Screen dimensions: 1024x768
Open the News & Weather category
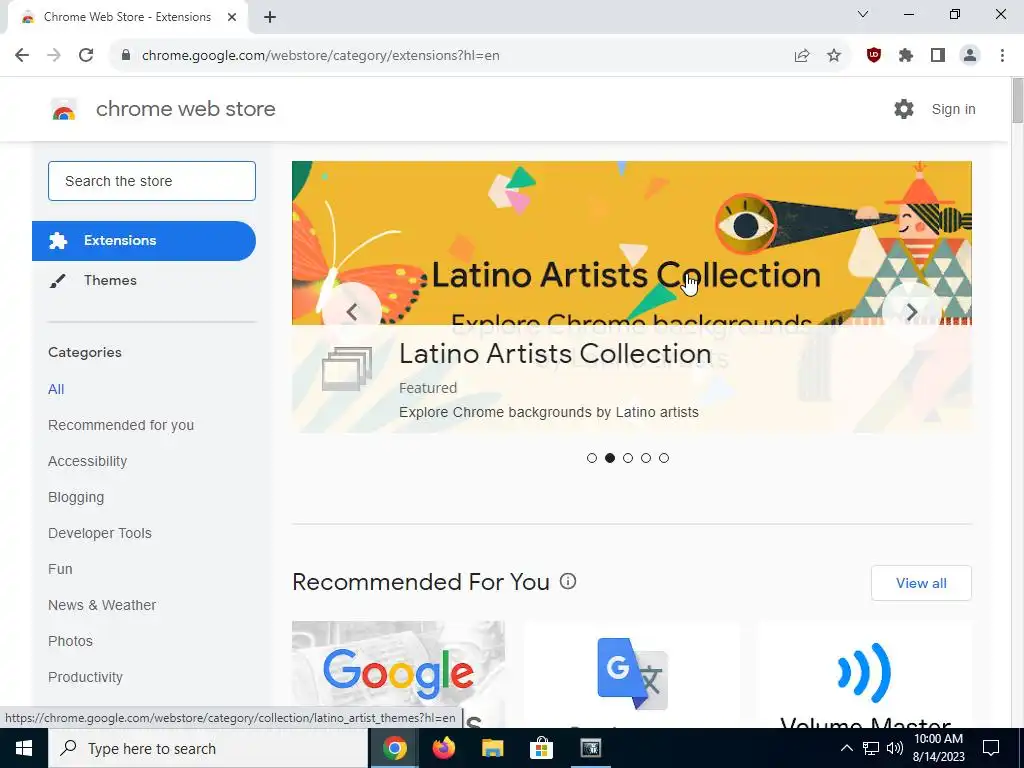click(102, 605)
